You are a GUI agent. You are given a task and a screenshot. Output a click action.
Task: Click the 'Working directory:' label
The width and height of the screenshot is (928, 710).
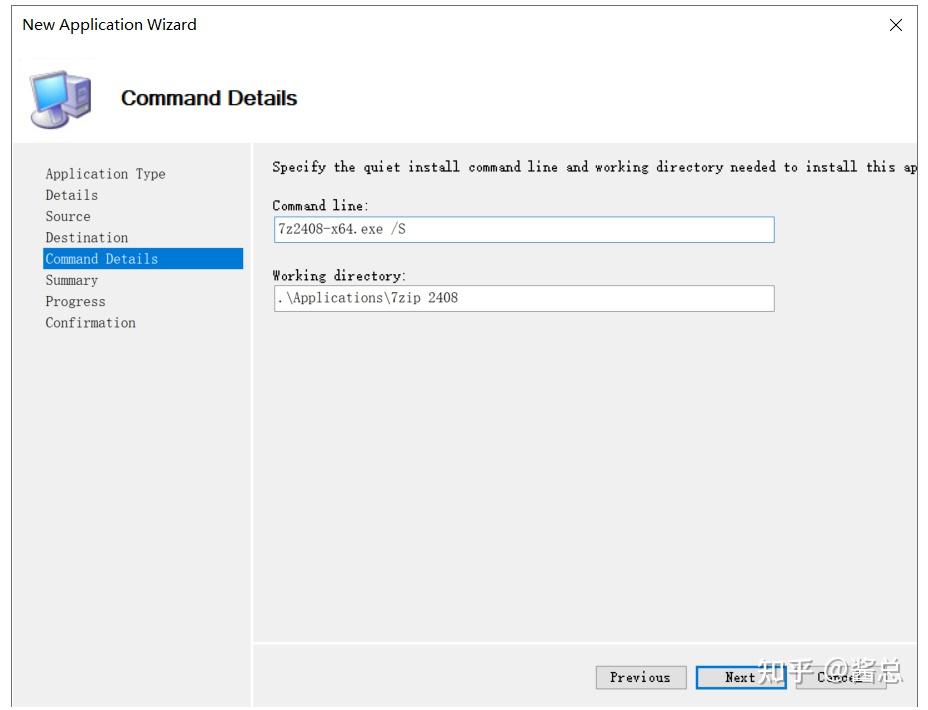pos(339,276)
